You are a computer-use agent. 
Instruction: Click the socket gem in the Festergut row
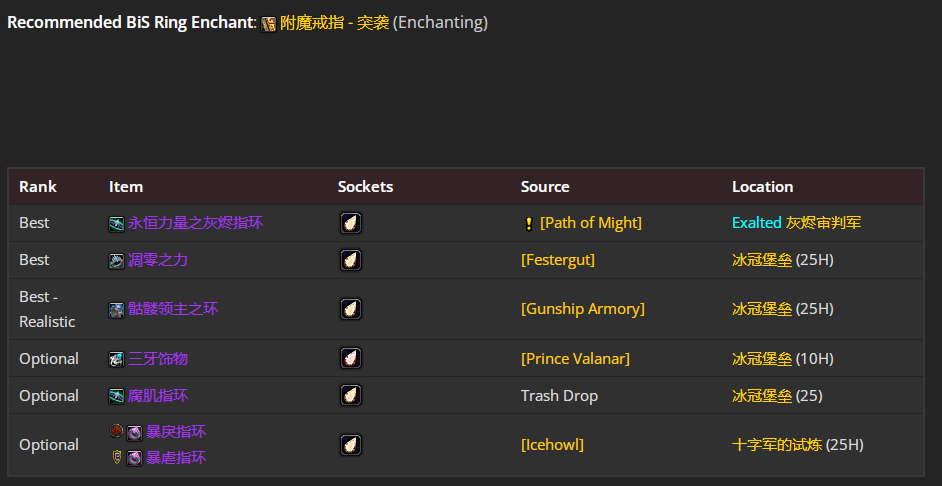(350, 260)
